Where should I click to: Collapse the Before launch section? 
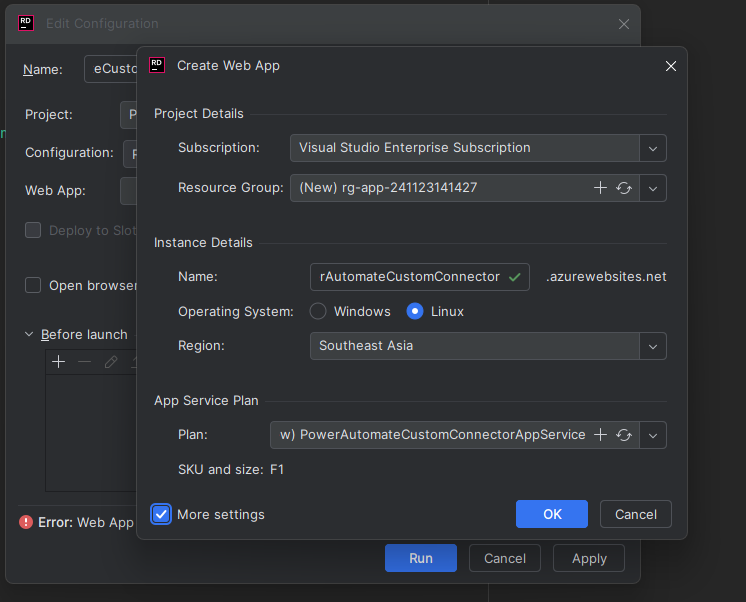click(29, 334)
